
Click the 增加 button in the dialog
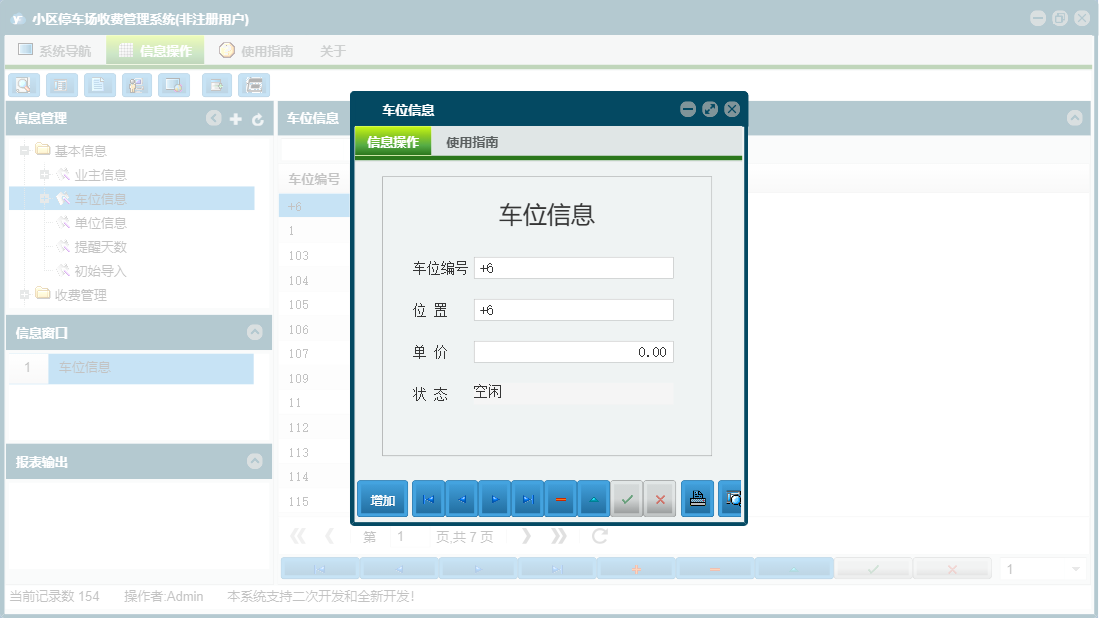point(382,498)
